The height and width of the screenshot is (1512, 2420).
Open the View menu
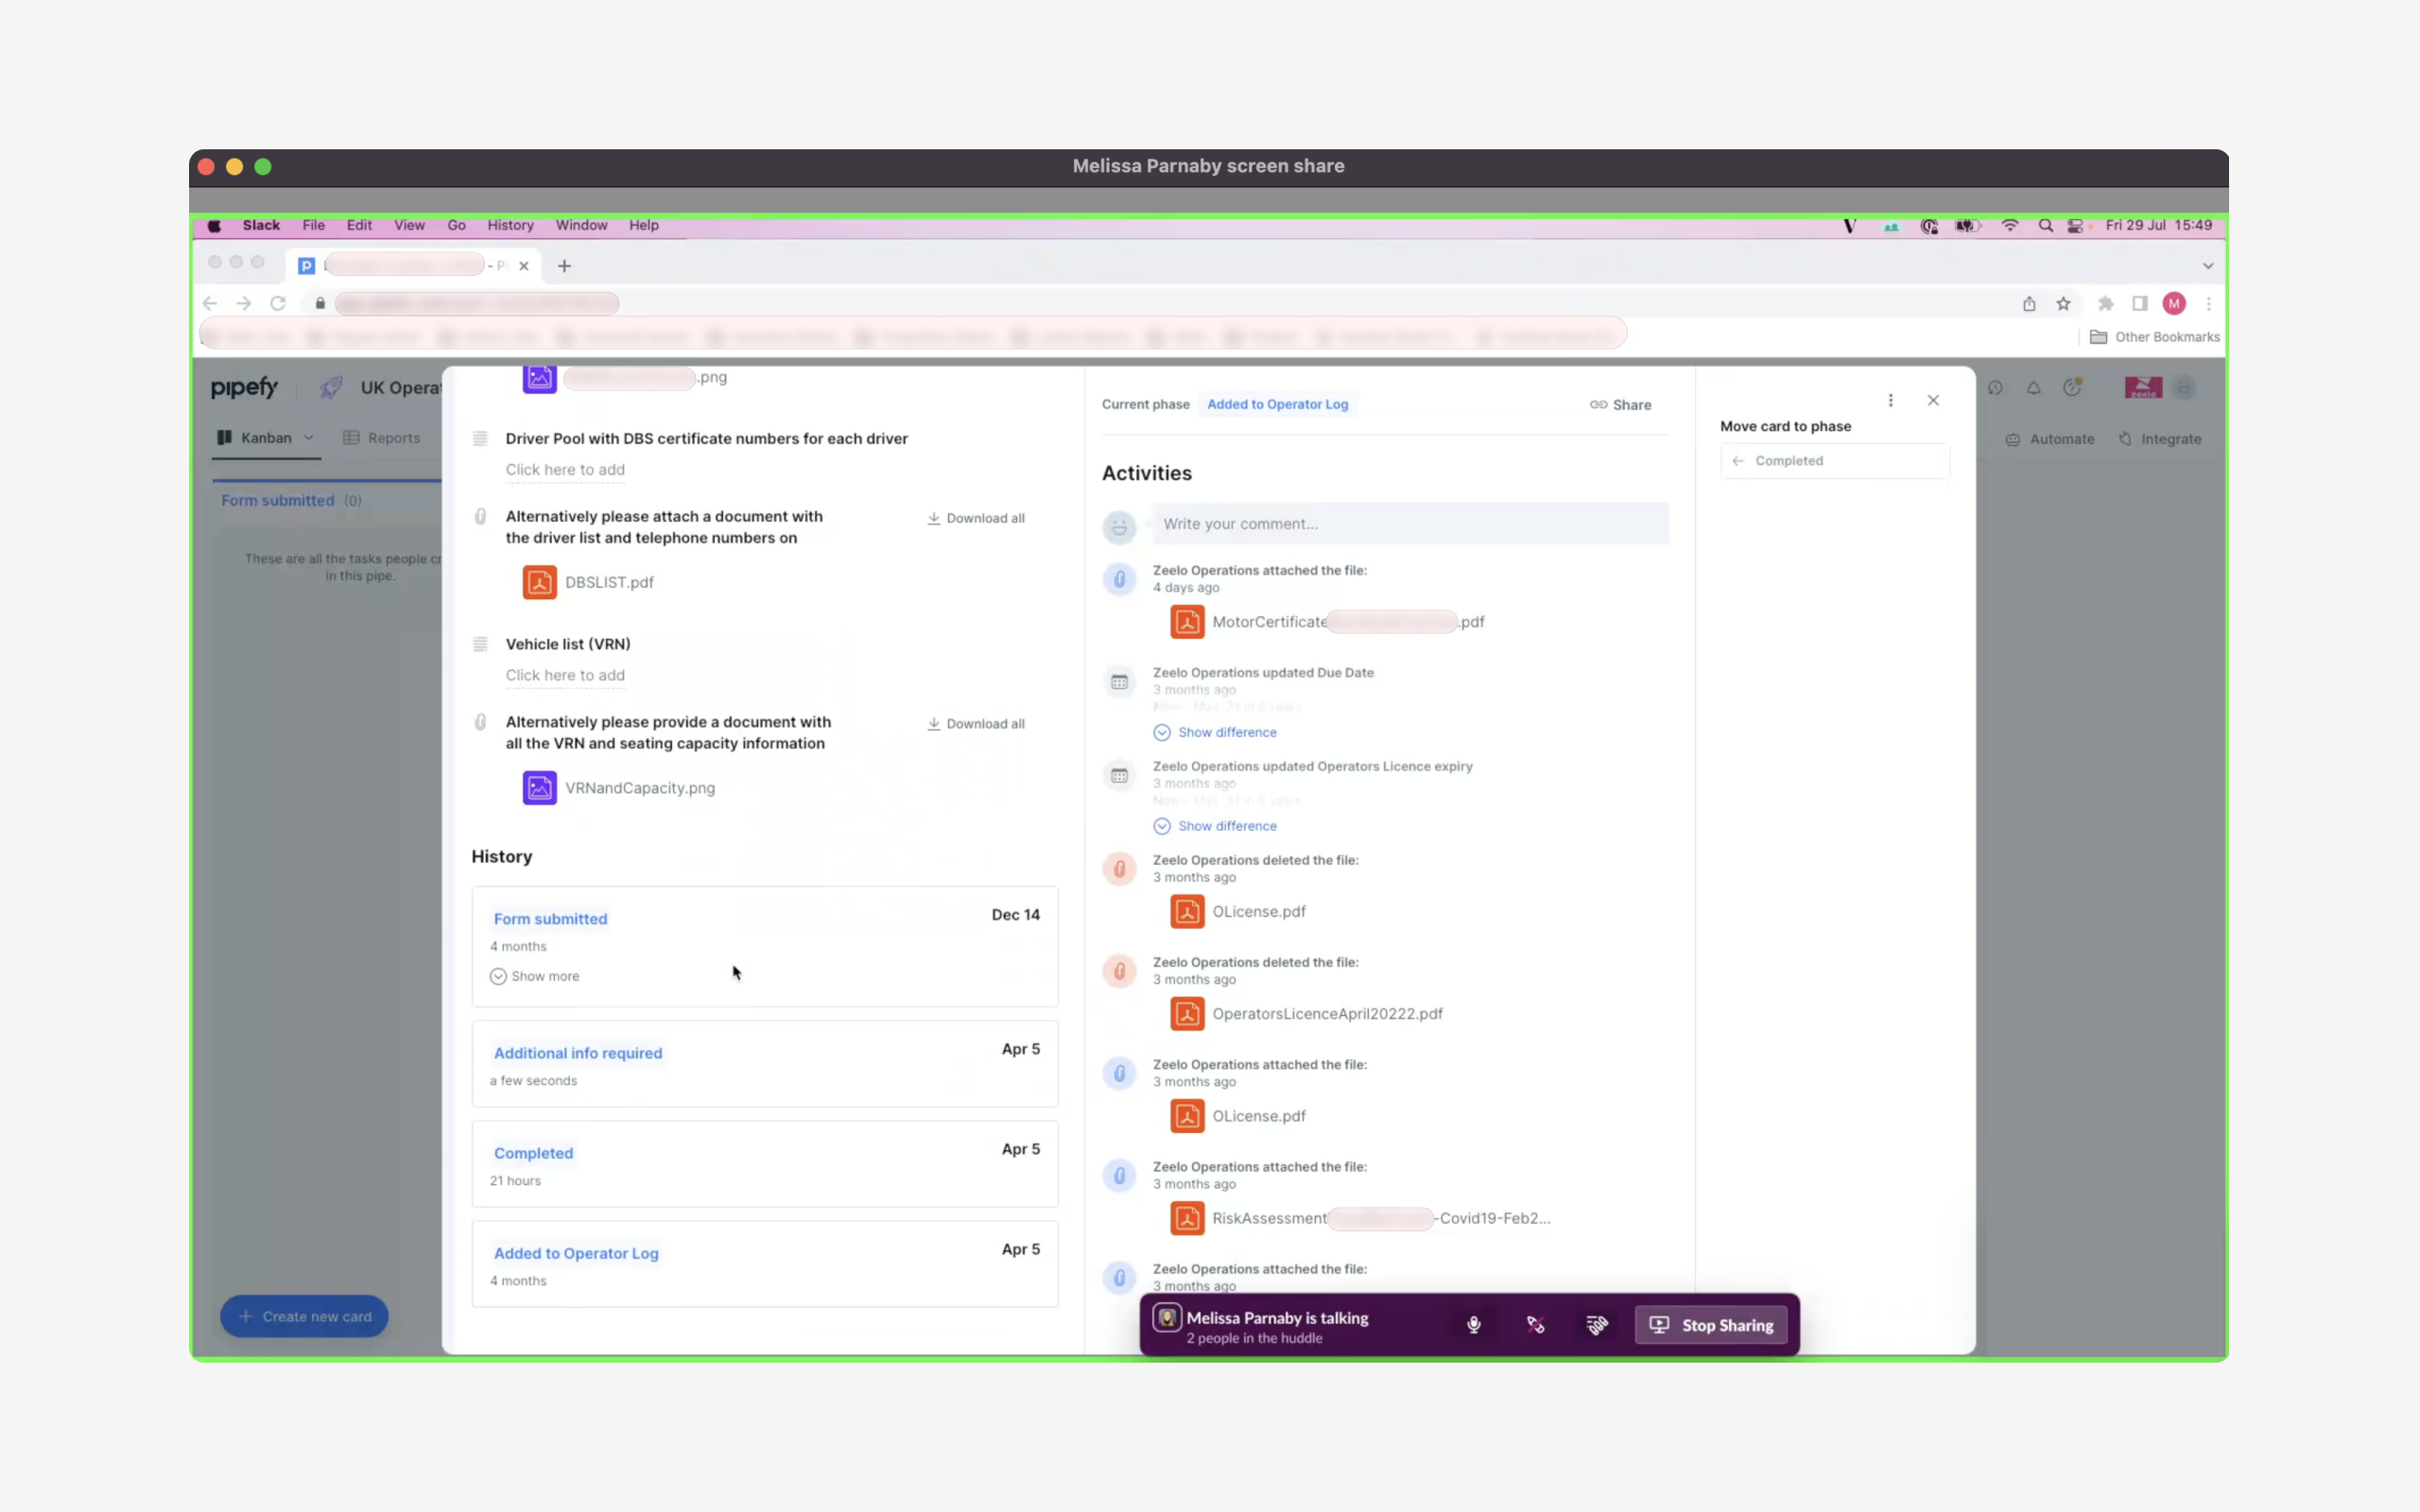pyautogui.click(x=409, y=225)
